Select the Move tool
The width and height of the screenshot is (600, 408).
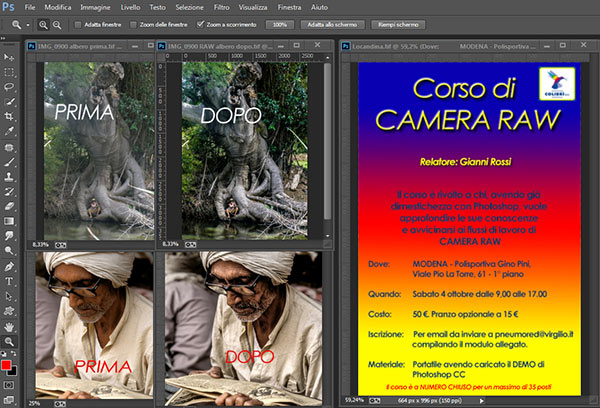9,58
